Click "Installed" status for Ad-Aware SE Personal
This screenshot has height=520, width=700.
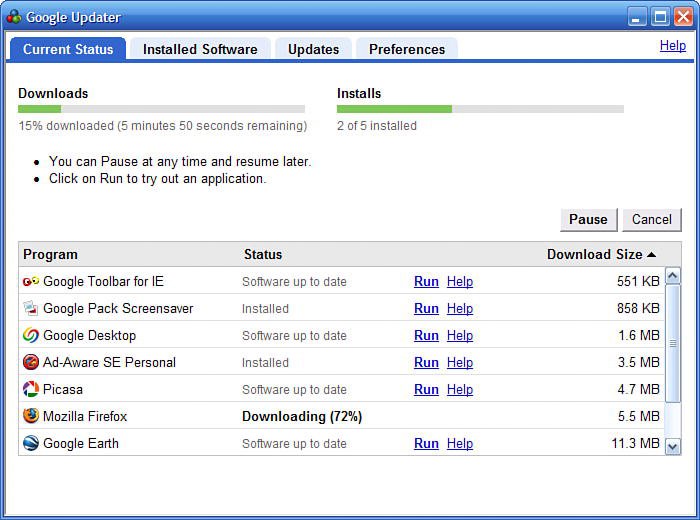pyautogui.click(x=265, y=362)
